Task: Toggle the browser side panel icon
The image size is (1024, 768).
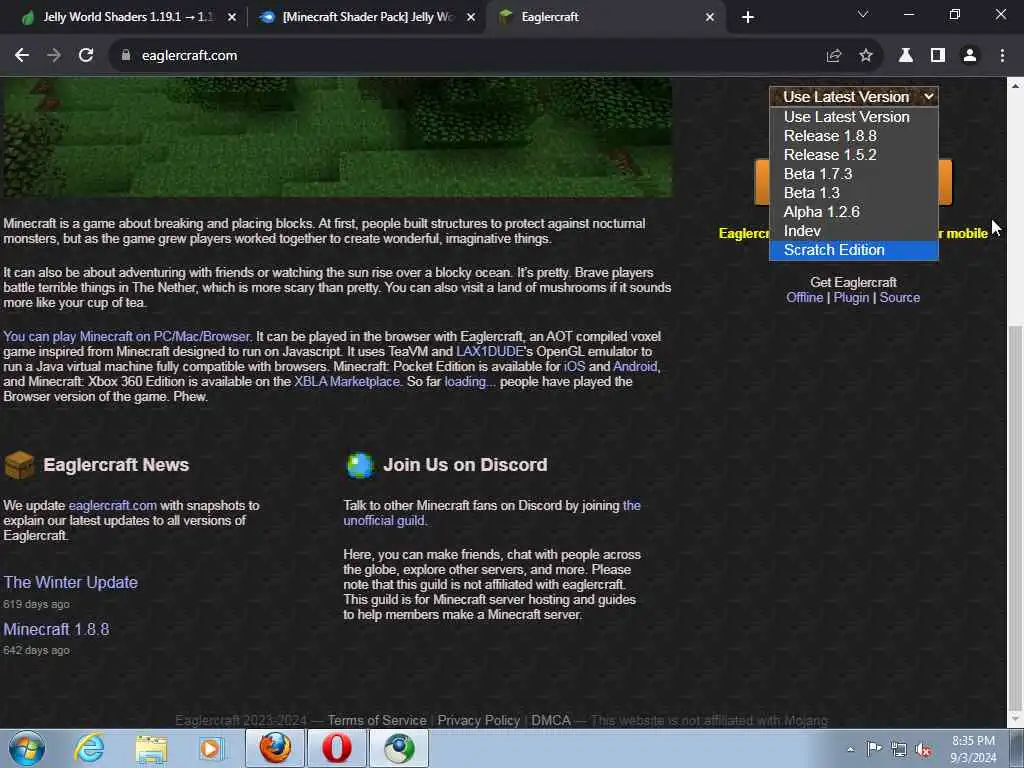Action: tap(938, 56)
